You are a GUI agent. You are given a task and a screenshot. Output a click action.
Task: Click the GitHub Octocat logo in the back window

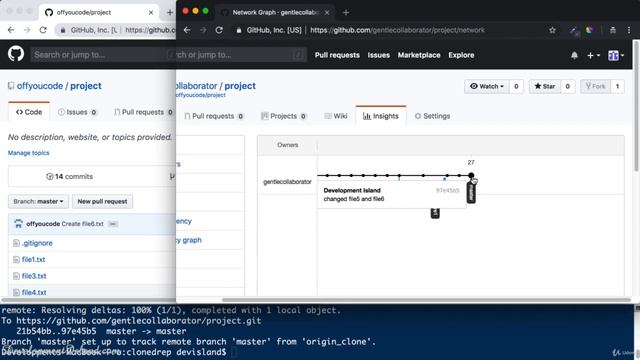[16, 54]
